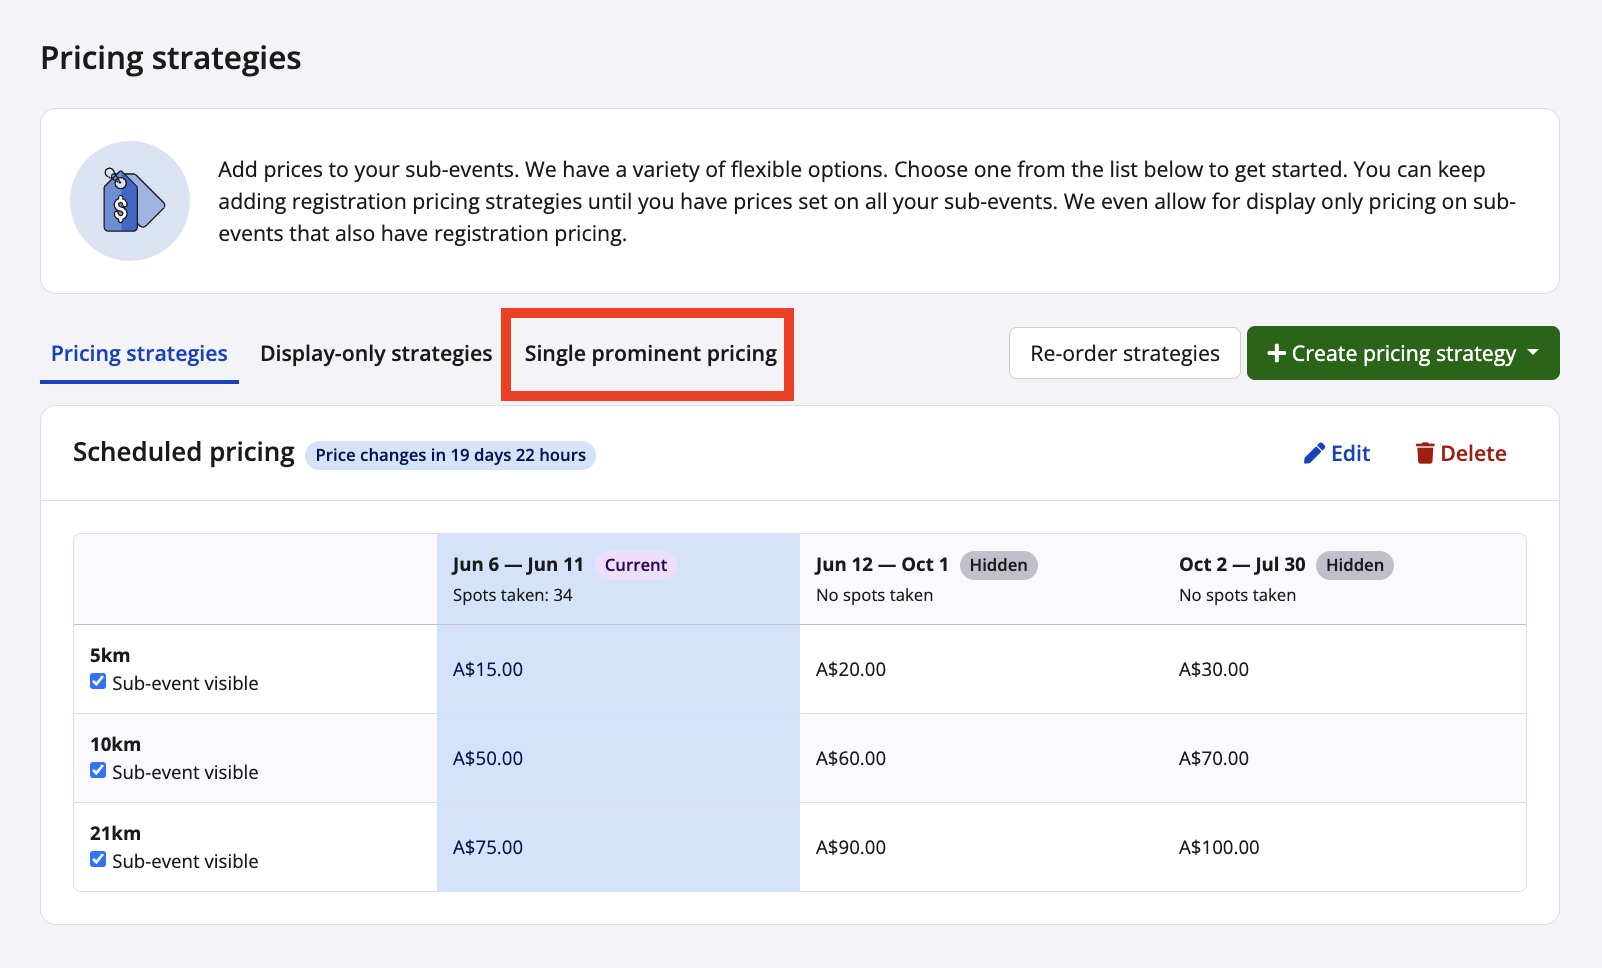Click the Edit link for Scheduled pricing
1602x968 pixels.
tap(1349, 454)
